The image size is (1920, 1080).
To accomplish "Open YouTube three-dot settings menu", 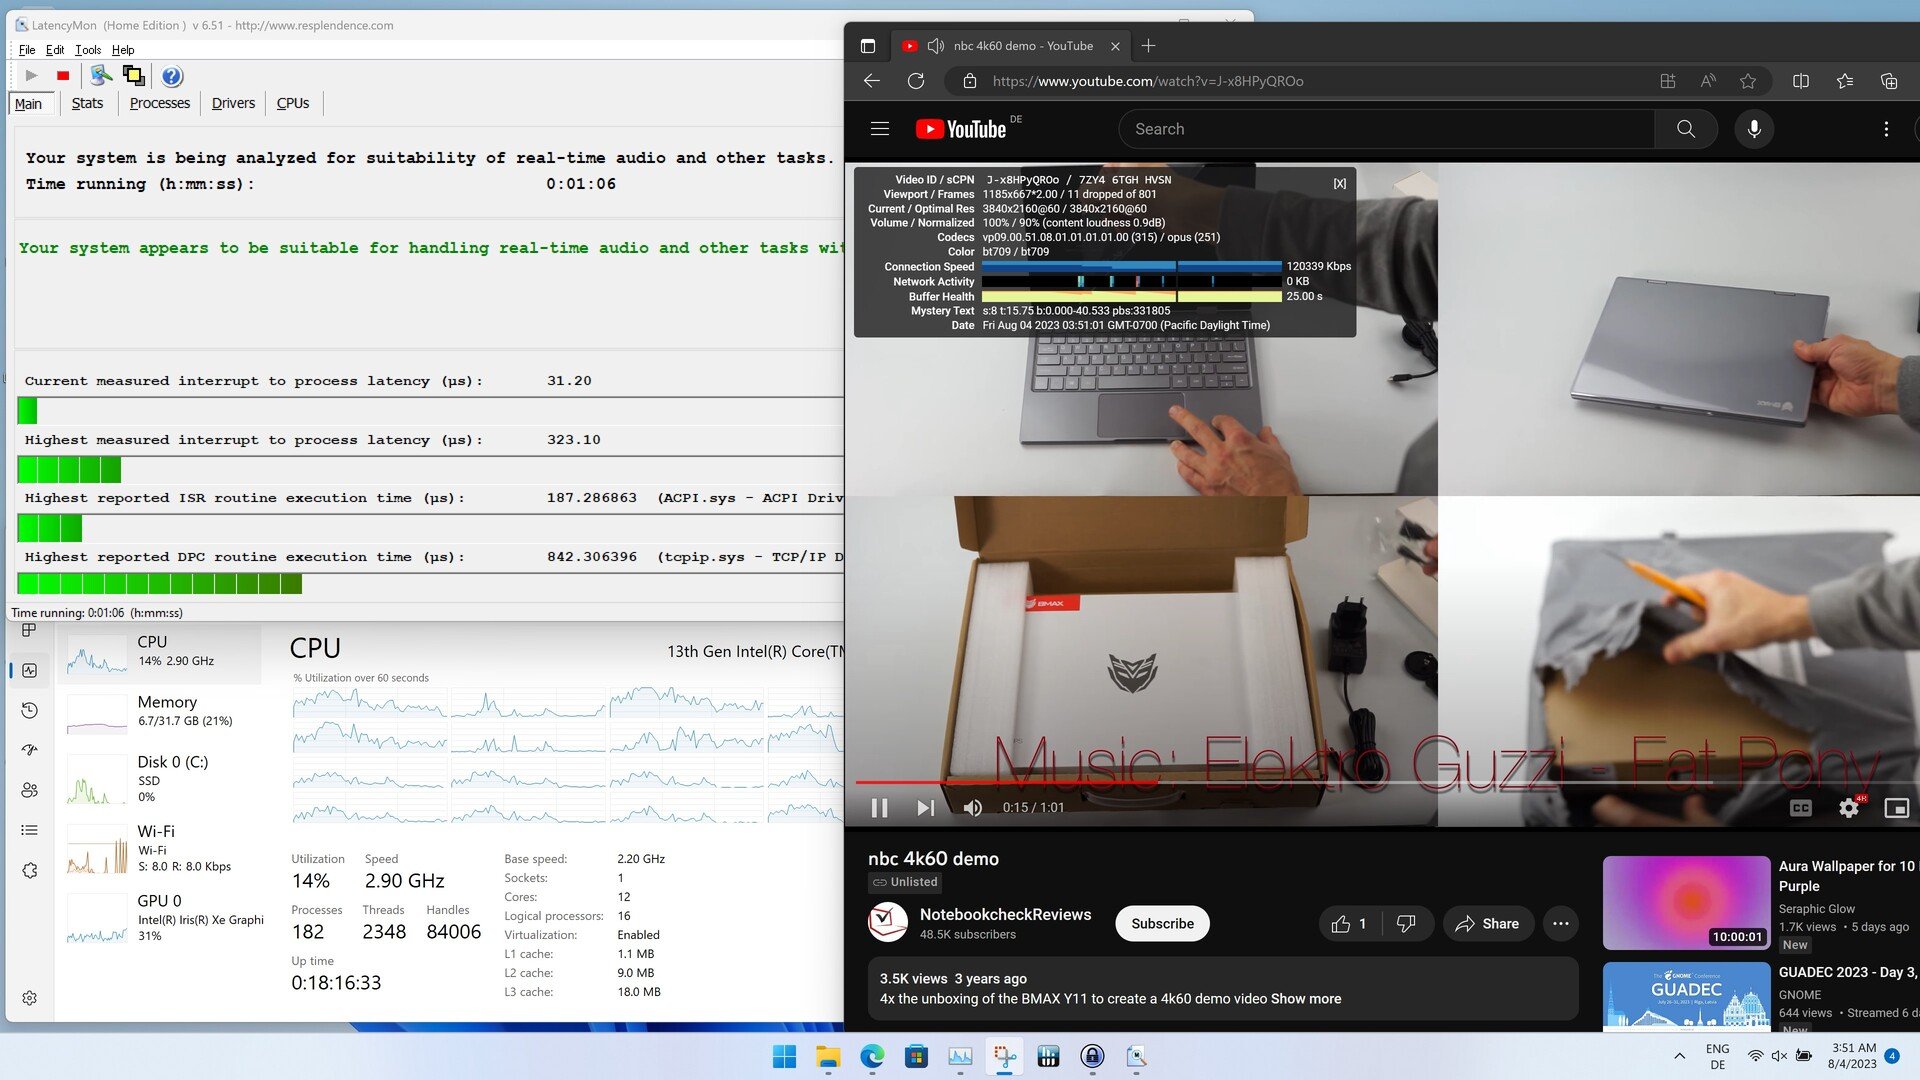I will click(1886, 129).
